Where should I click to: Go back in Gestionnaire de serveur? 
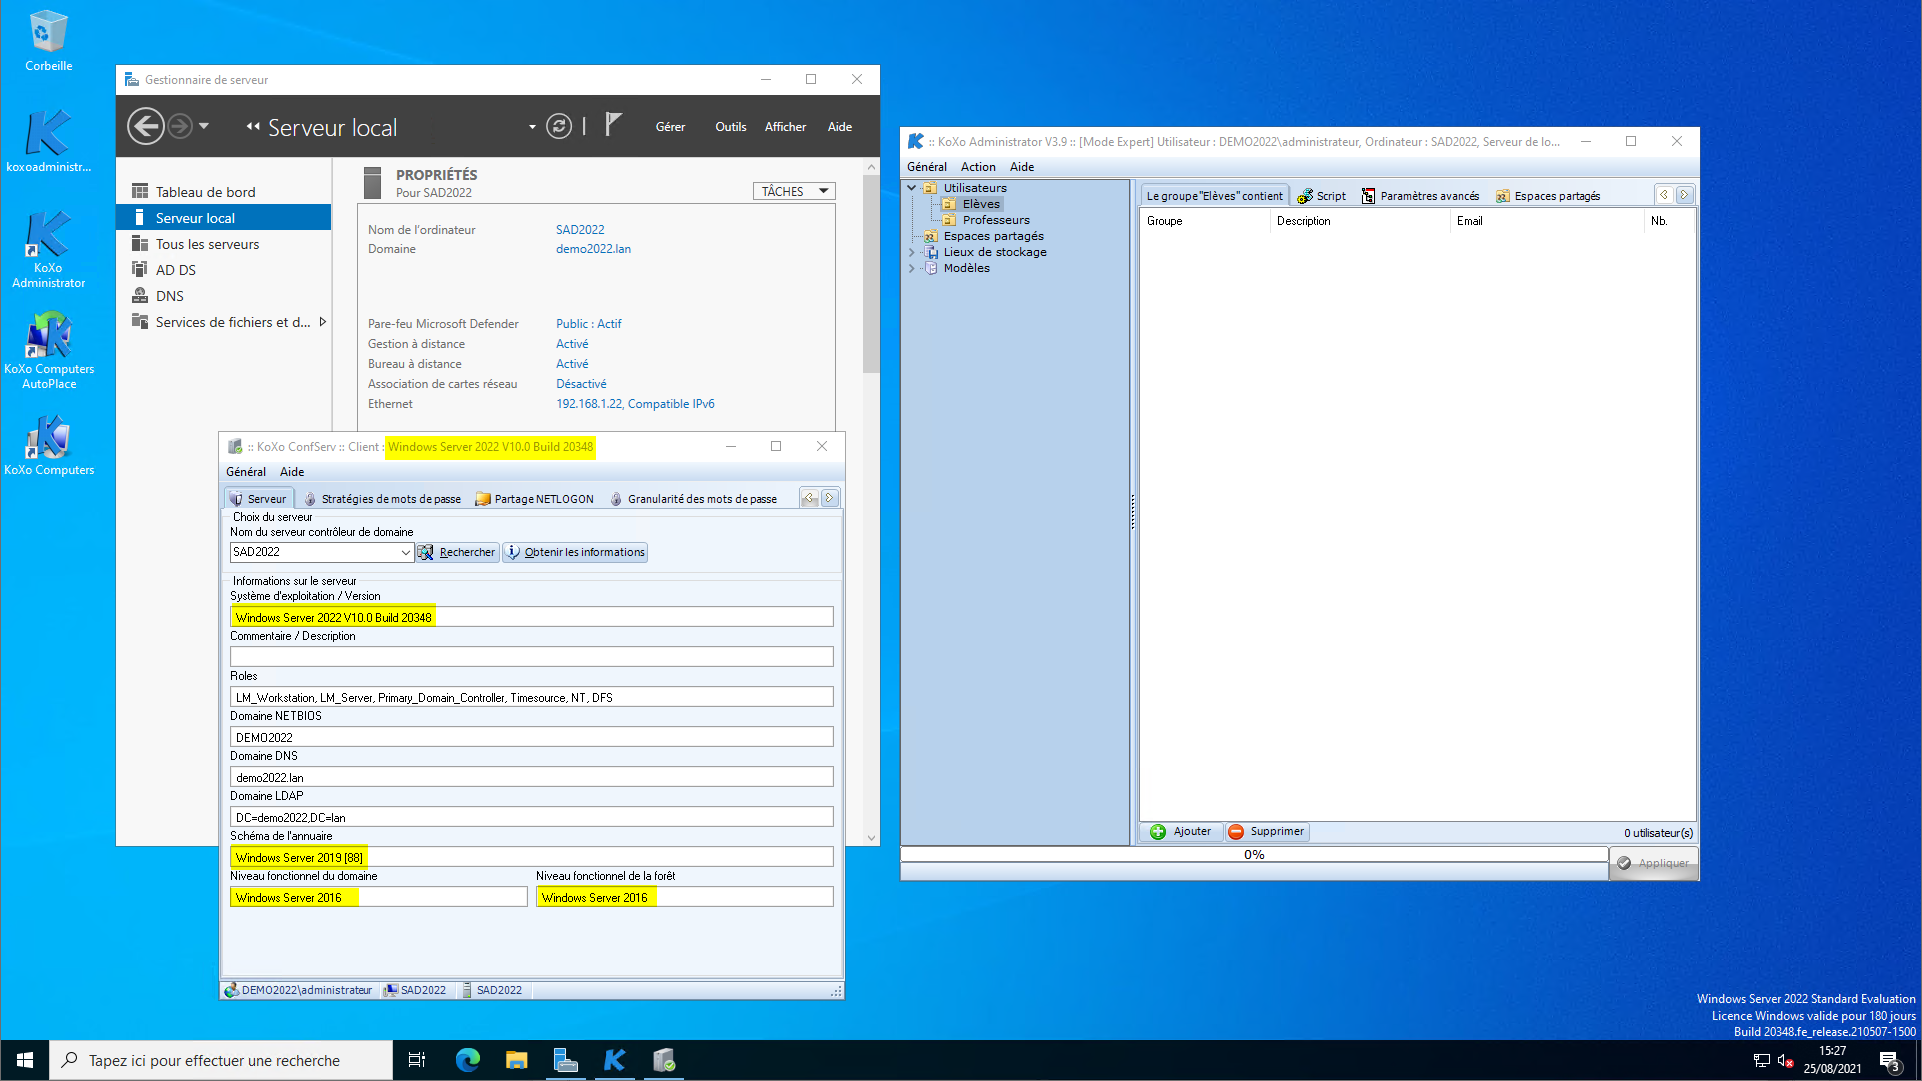pos(146,126)
